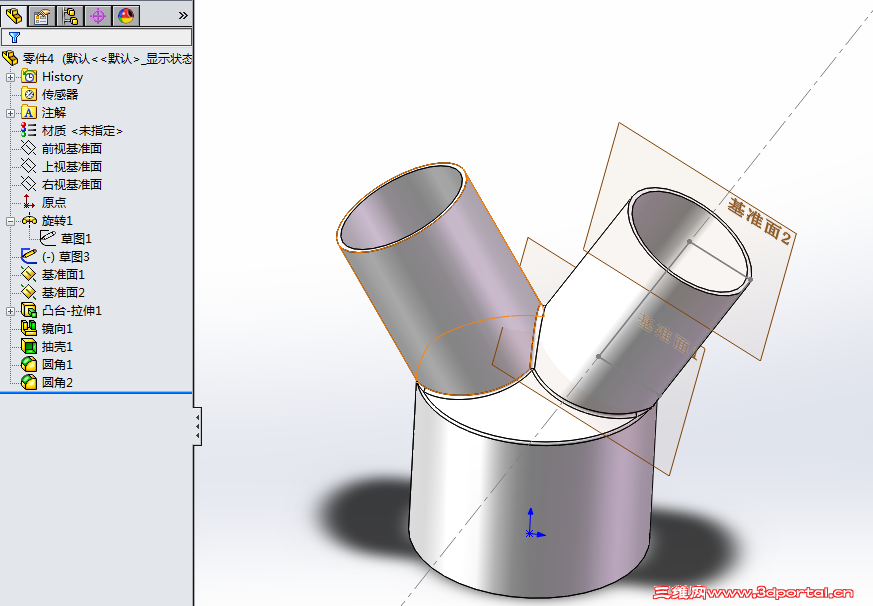Select the History tree item
873x606 pixels.
point(62,77)
